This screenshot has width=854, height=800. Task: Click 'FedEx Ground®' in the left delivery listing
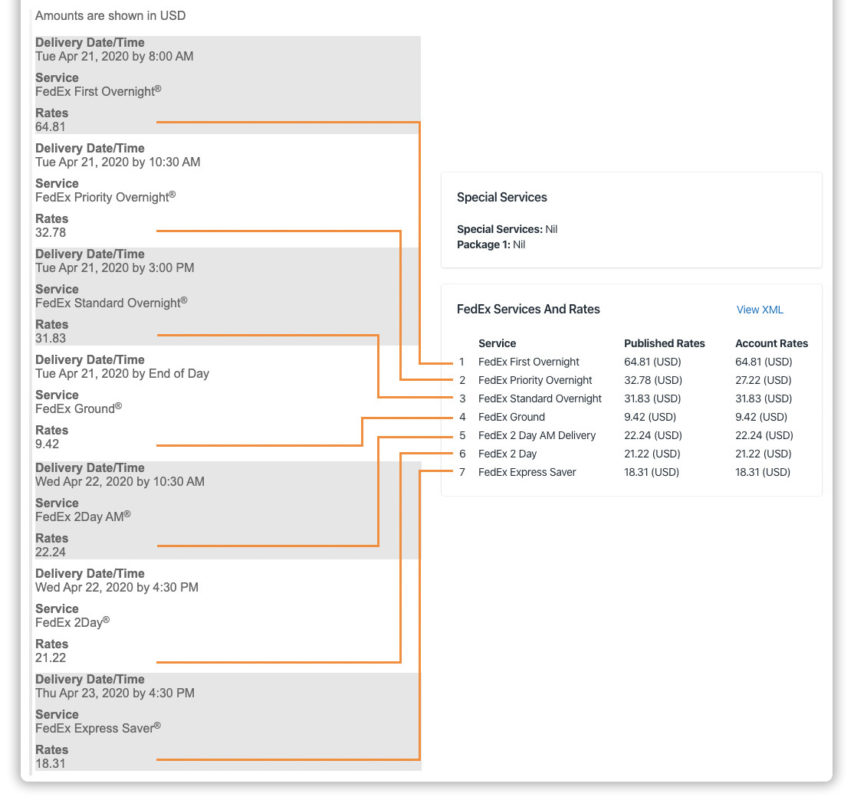pyautogui.click(x=78, y=408)
